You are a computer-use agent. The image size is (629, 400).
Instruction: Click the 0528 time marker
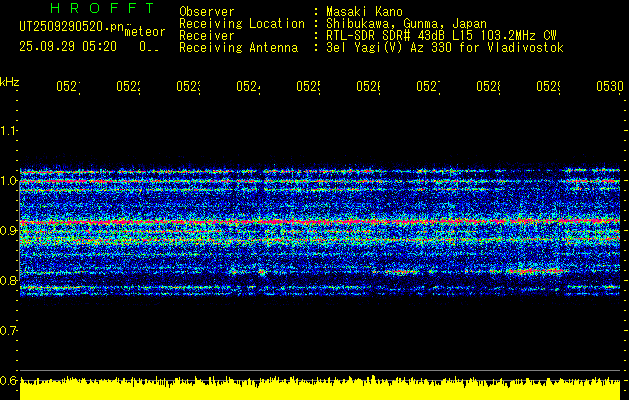(489, 86)
